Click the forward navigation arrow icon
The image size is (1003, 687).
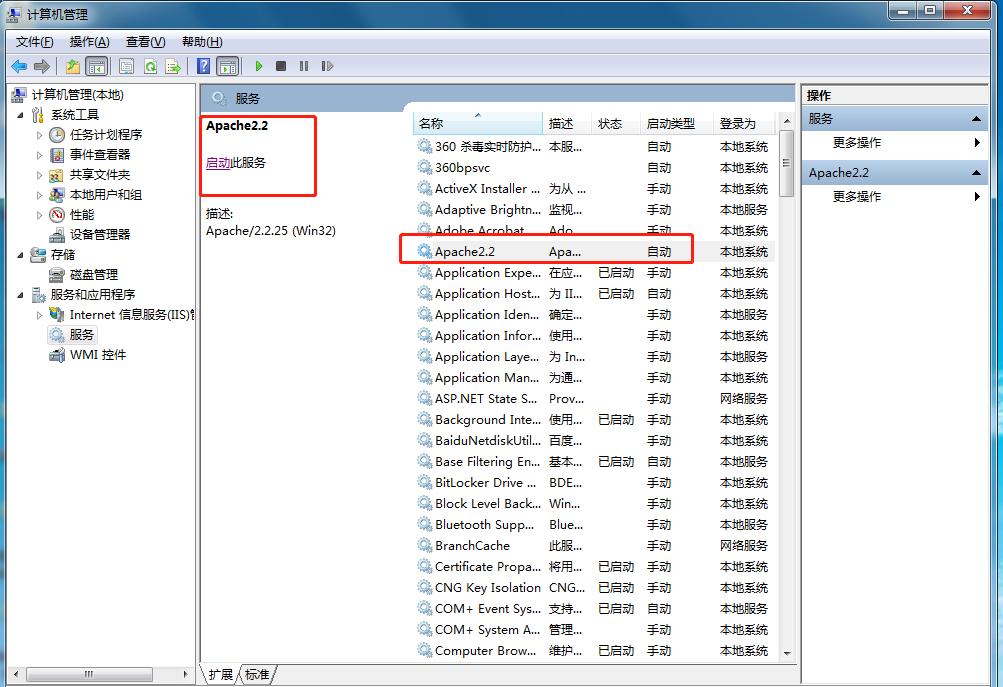pyautogui.click(x=43, y=66)
